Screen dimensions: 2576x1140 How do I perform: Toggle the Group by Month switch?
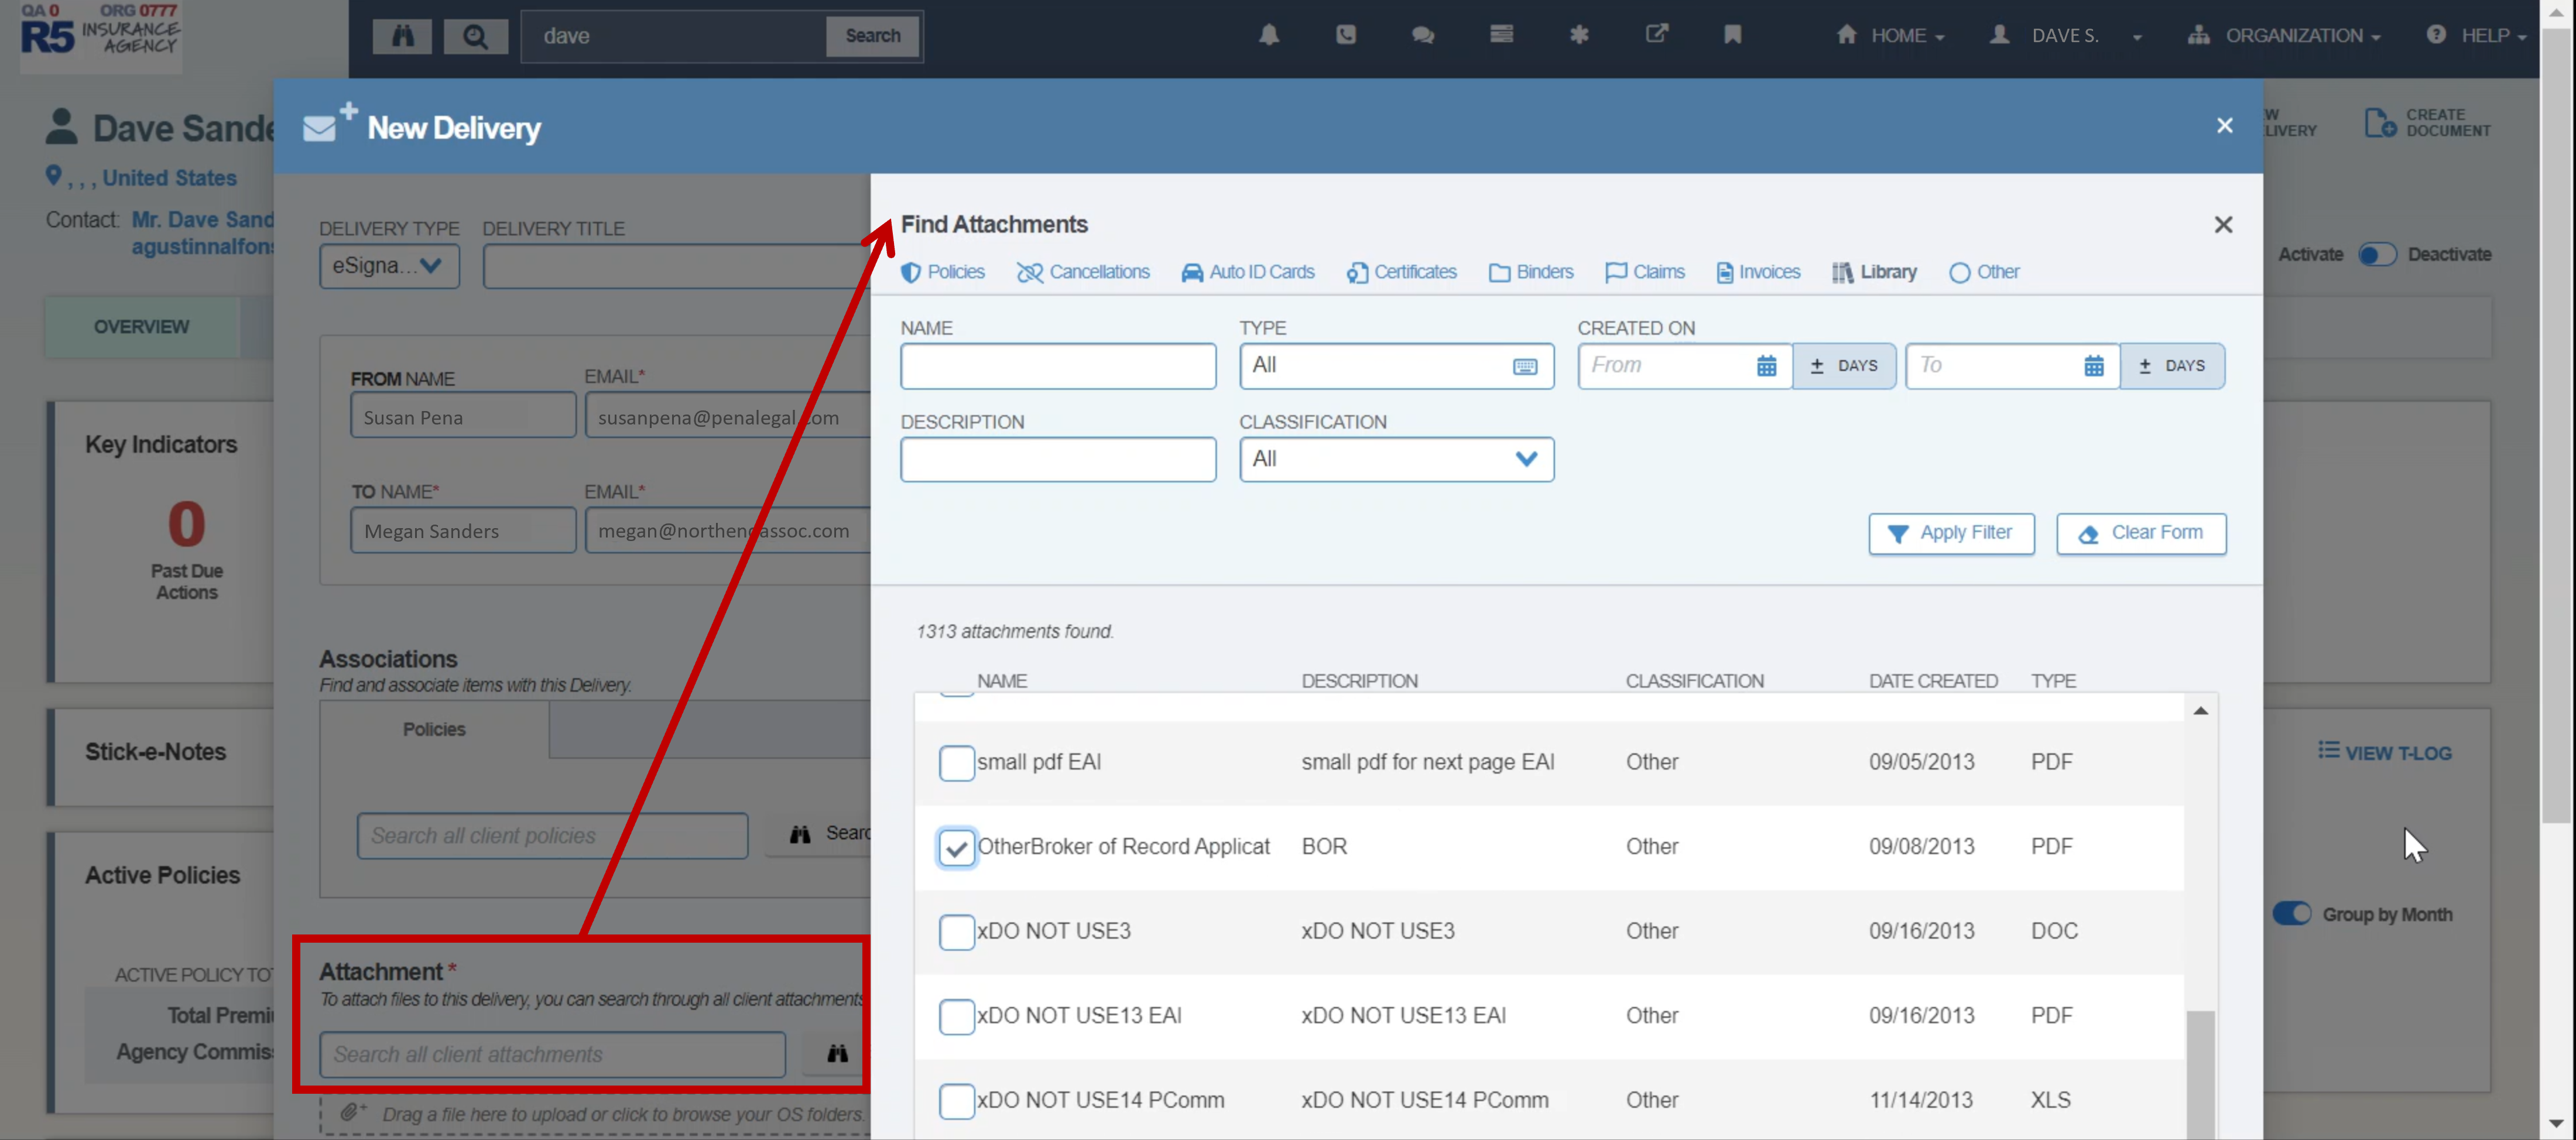pyautogui.click(x=2291, y=914)
